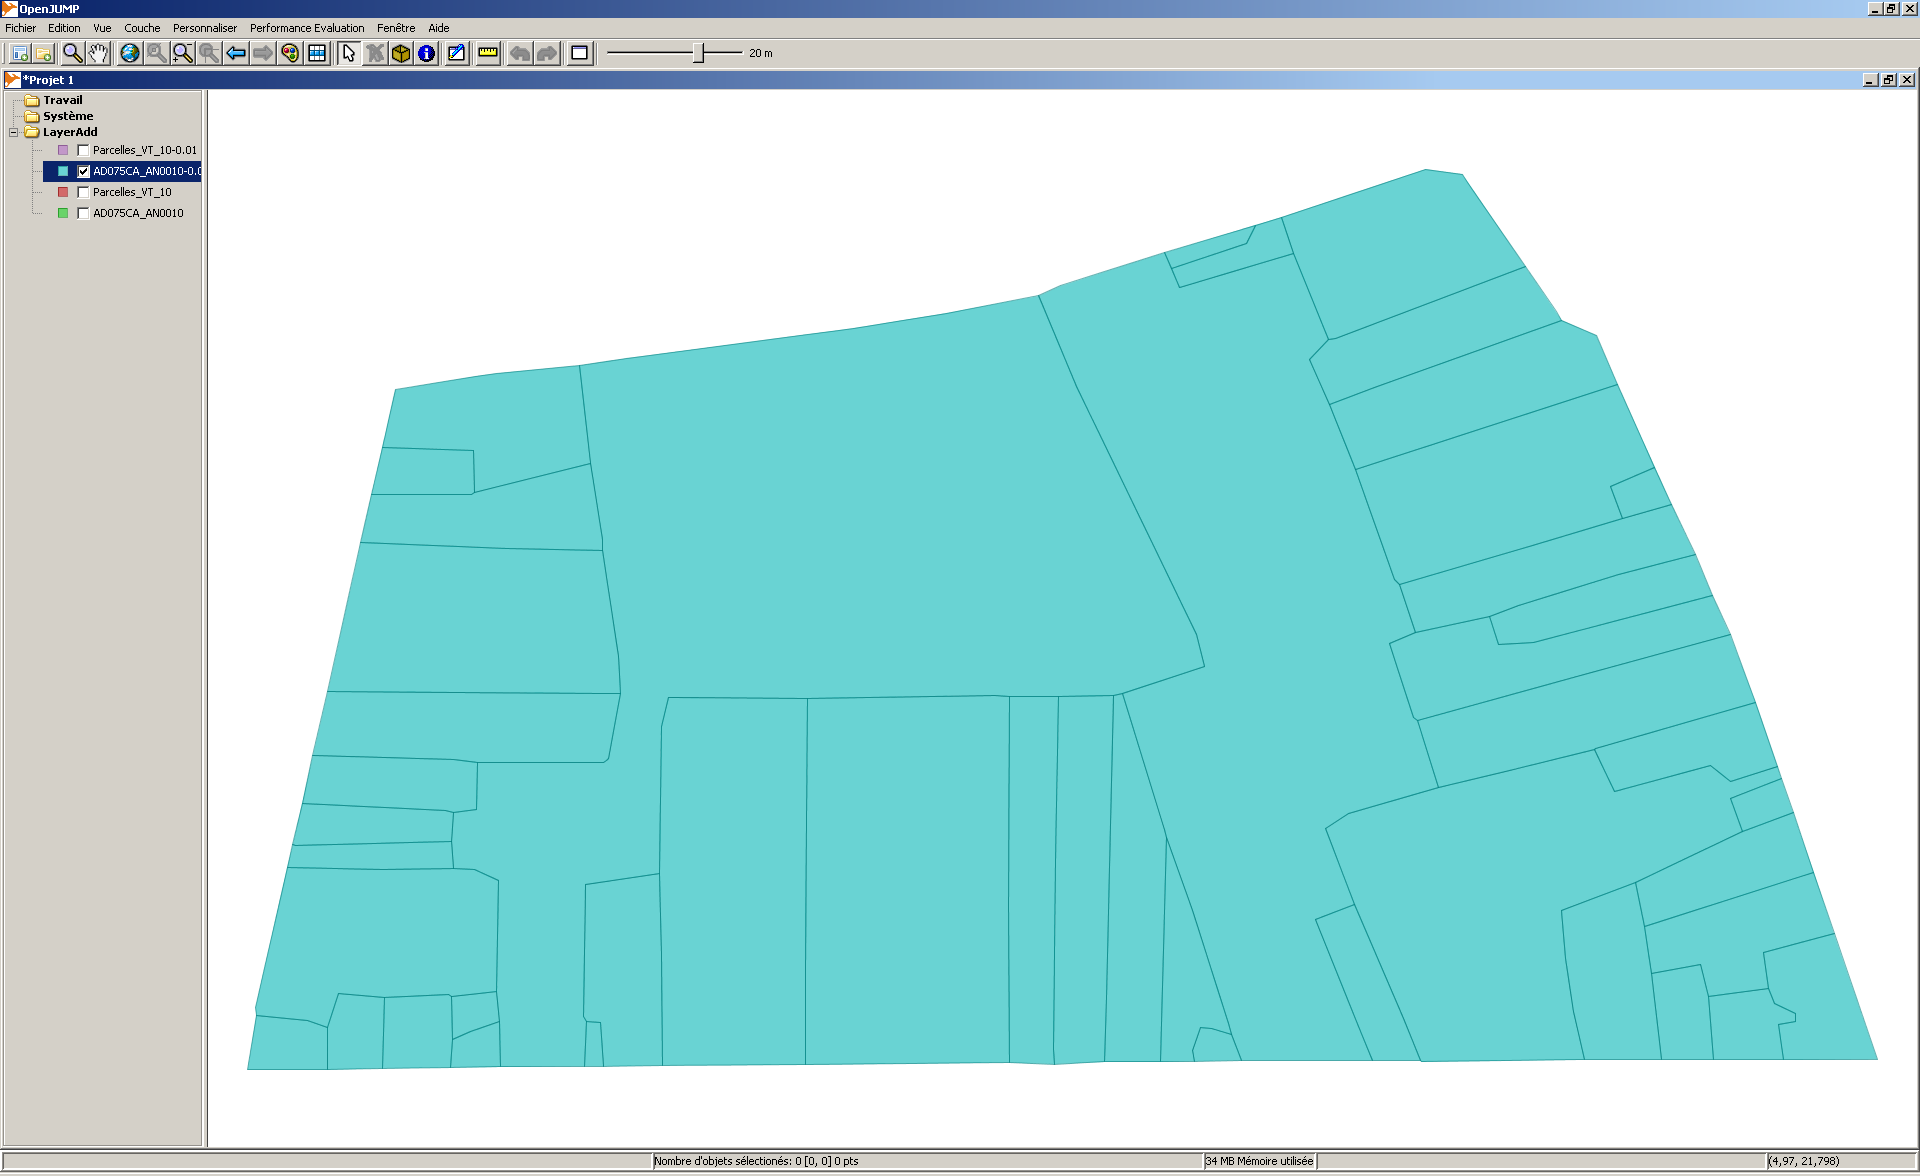Open the Couche menu

click(142, 28)
